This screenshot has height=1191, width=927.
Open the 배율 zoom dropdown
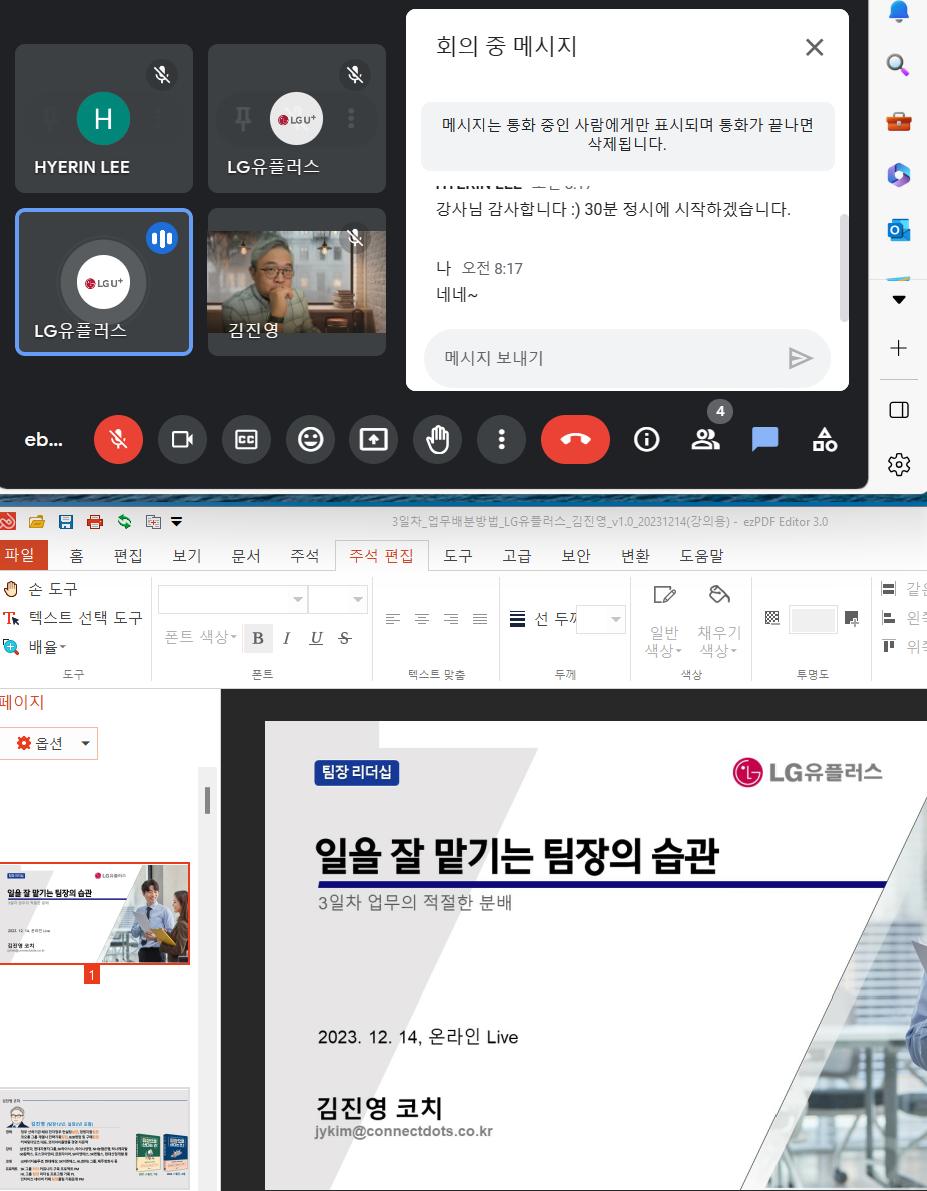[x=35, y=646]
